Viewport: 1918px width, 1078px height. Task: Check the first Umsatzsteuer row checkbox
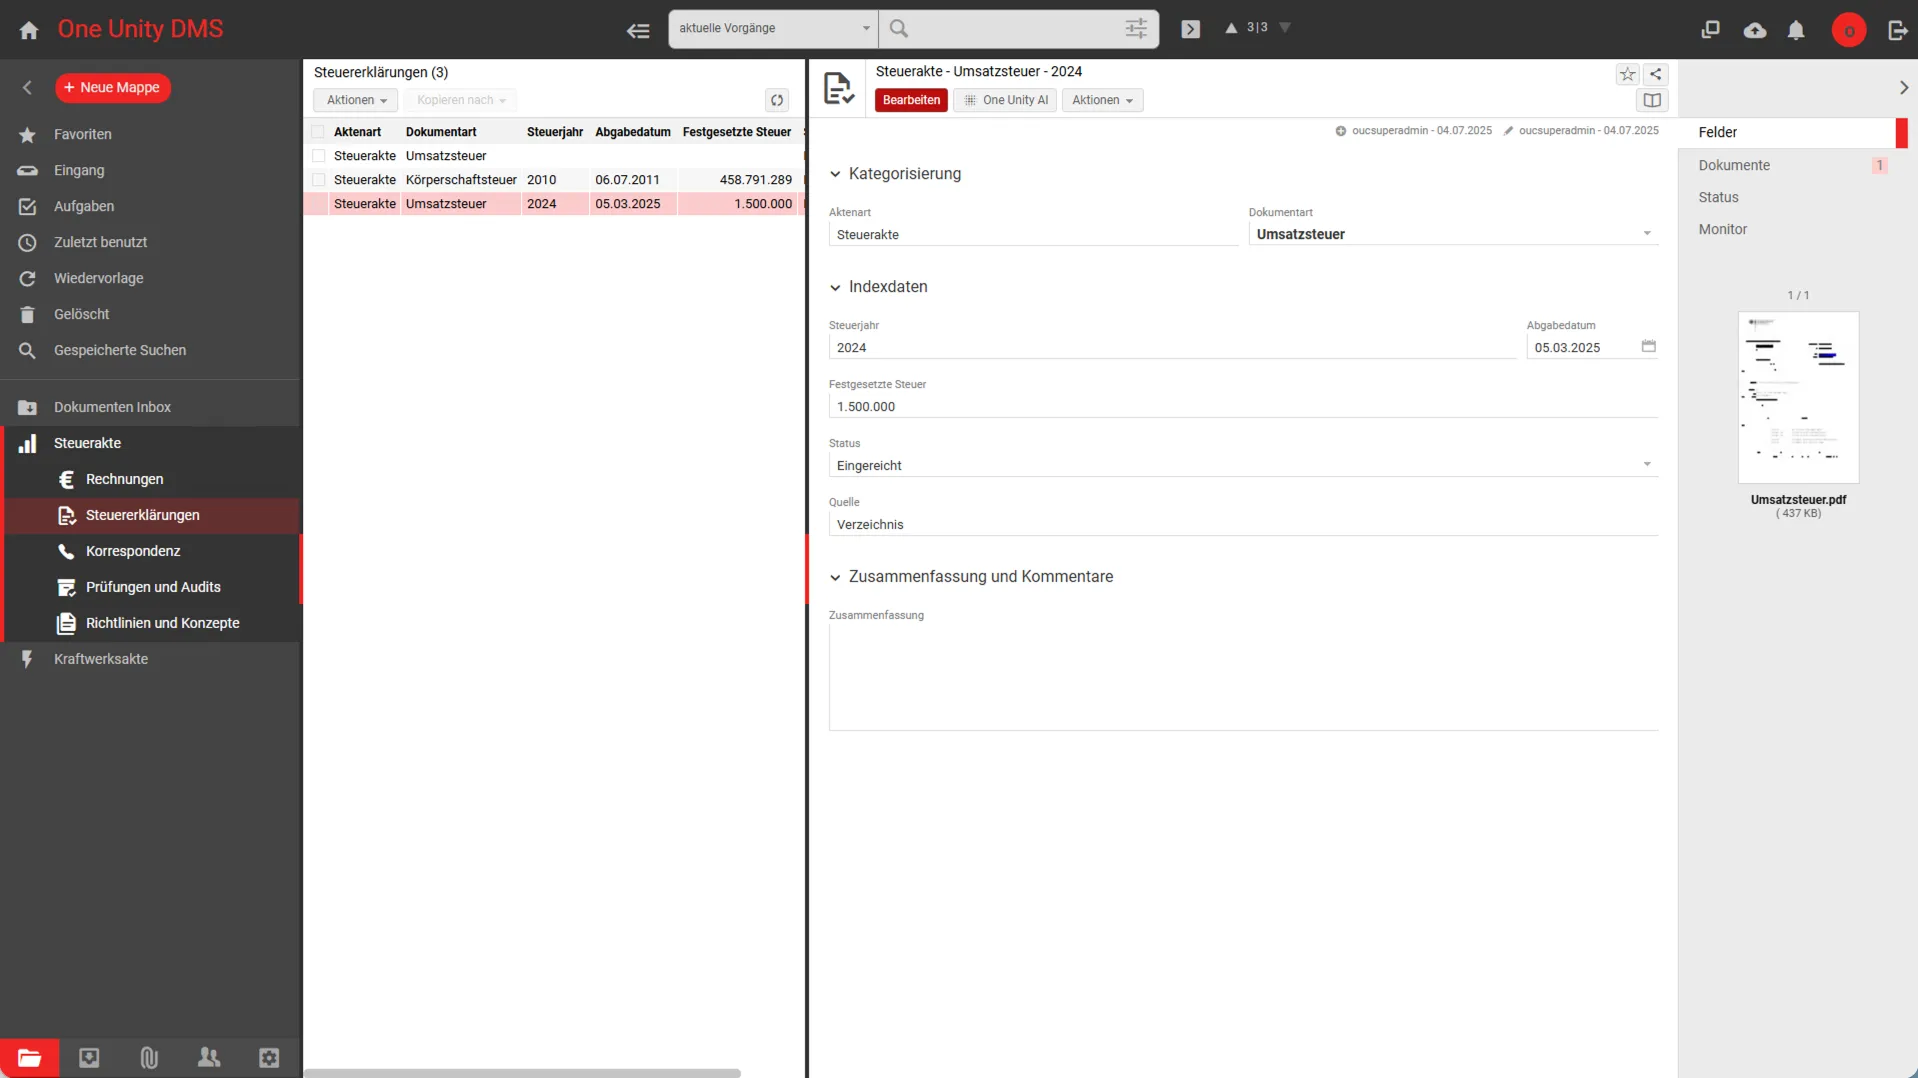(318, 156)
